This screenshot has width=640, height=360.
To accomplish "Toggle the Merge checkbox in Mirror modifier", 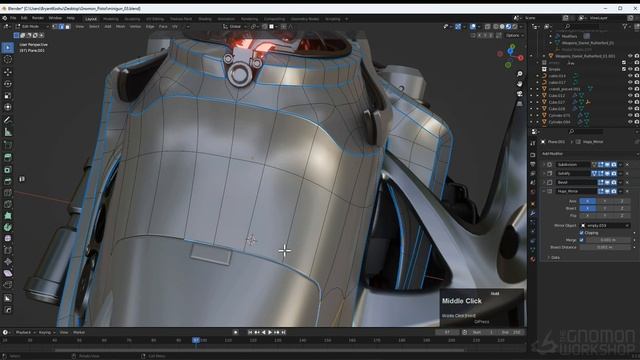I will tap(582, 240).
